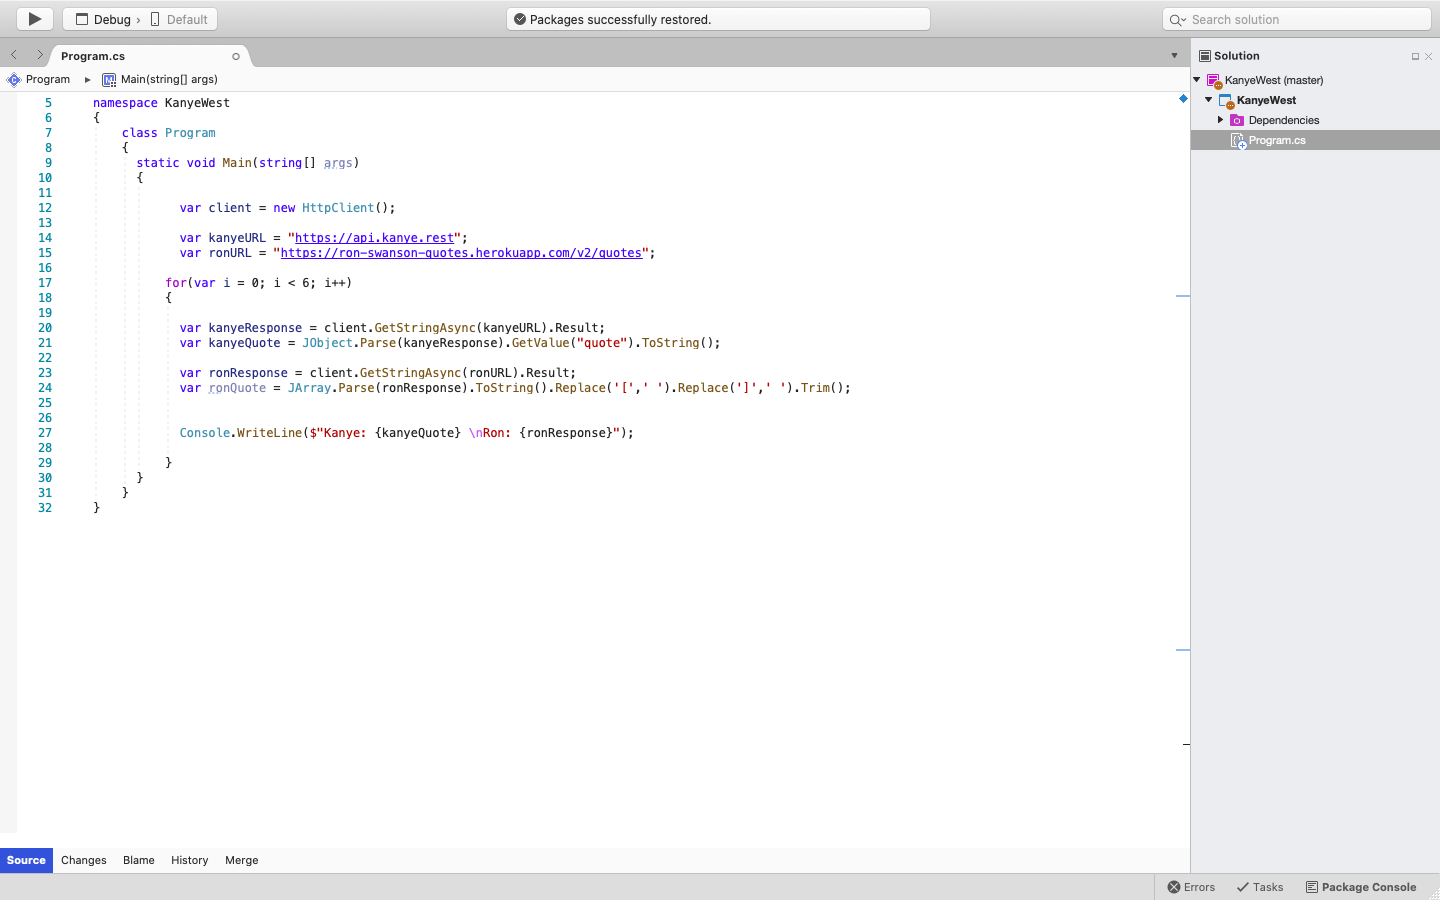Open the Package Console pad
The height and width of the screenshot is (900, 1440).
[1361, 887]
